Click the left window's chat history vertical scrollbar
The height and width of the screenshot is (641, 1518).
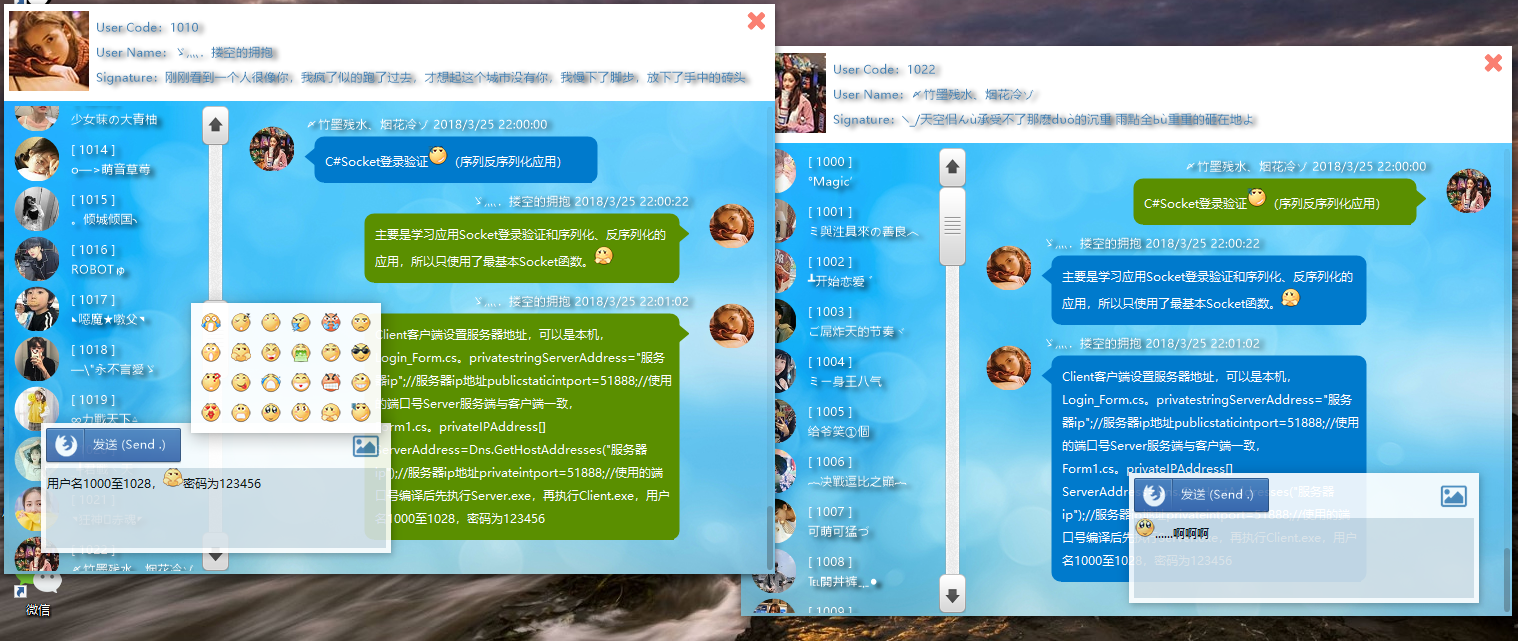coord(769,536)
